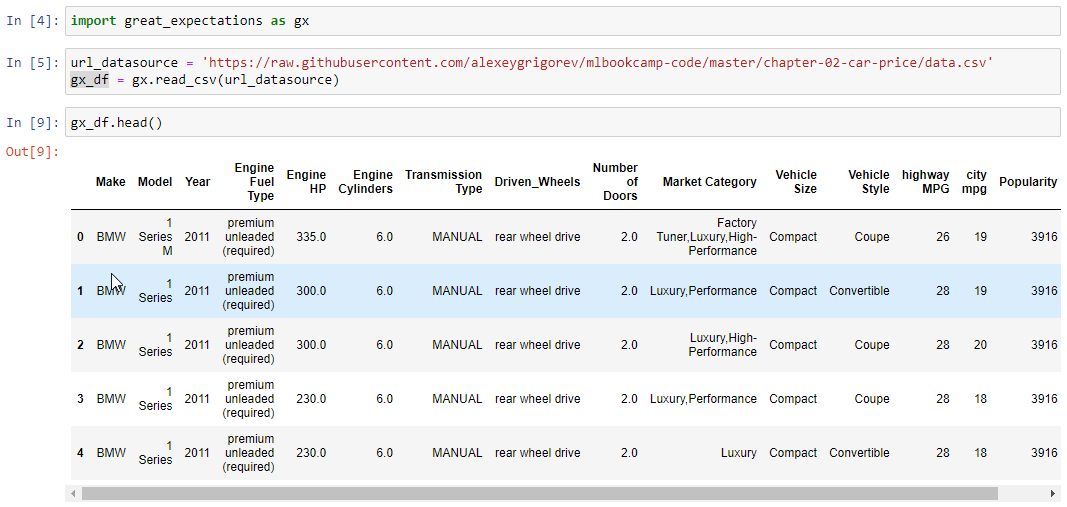Viewport: 1067px width, 507px height.
Task: Click the horizontal scrollbar left arrow
Action: coord(73,494)
